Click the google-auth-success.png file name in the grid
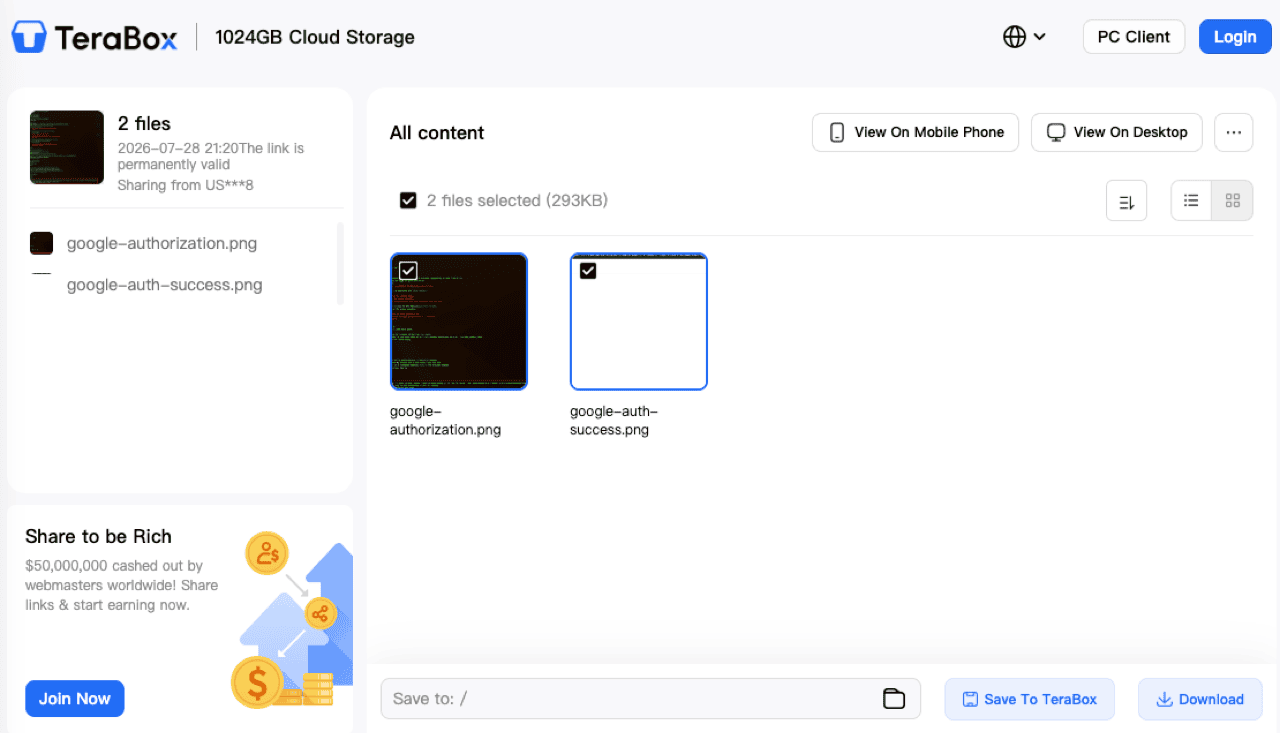 (614, 421)
